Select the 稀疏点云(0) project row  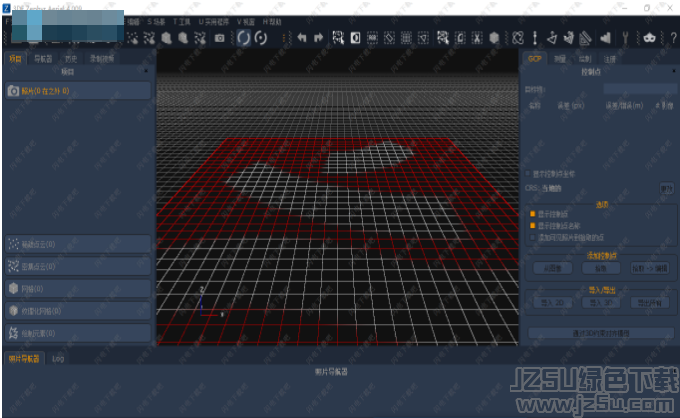click(78, 244)
